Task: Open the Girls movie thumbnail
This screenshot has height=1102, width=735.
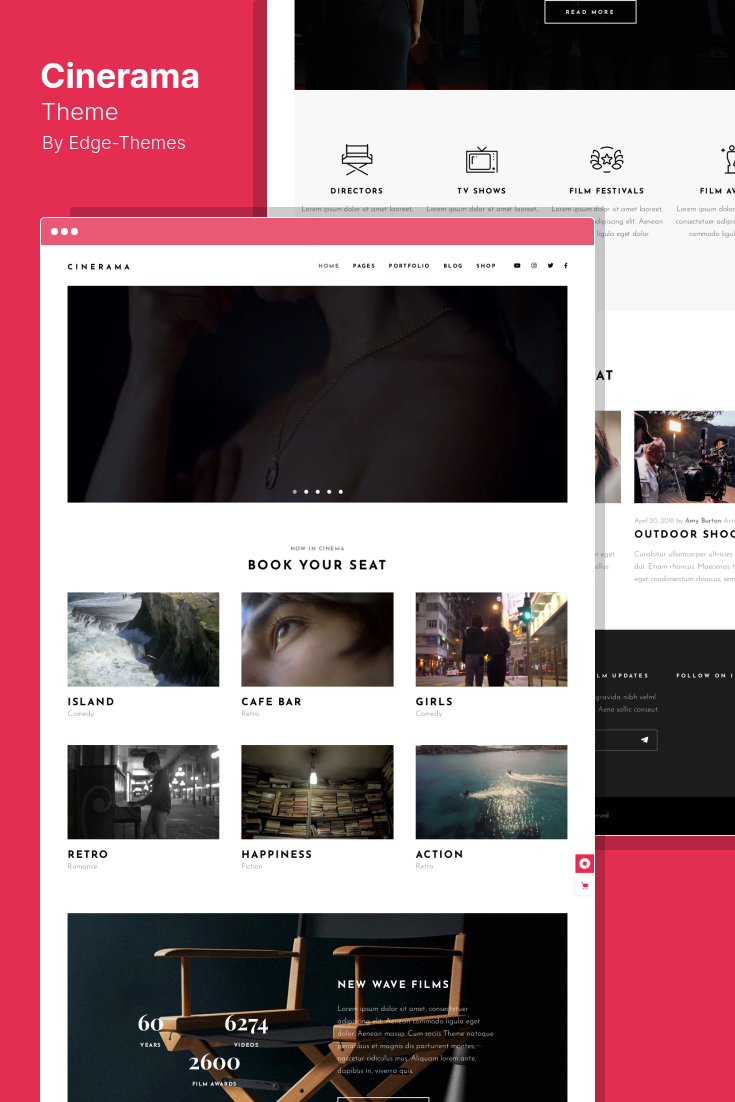Action: click(491, 640)
